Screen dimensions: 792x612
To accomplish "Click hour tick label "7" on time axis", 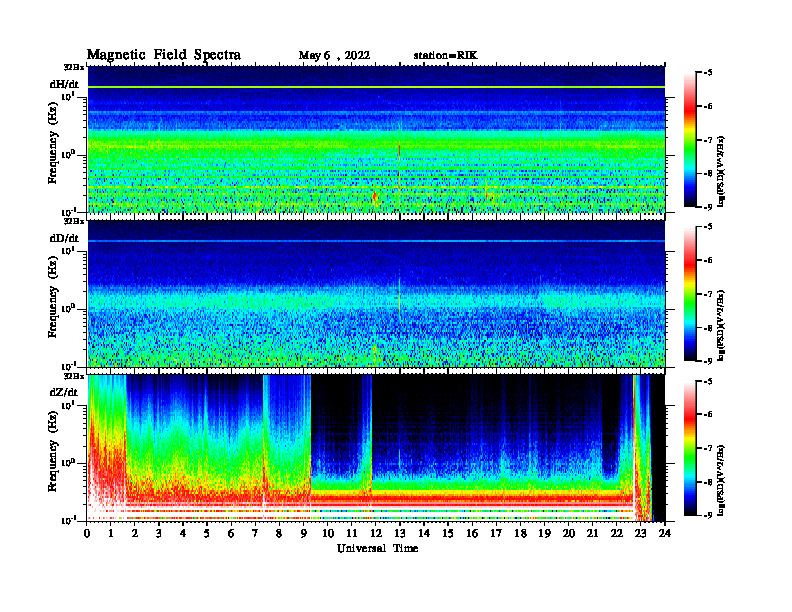I will point(255,533).
